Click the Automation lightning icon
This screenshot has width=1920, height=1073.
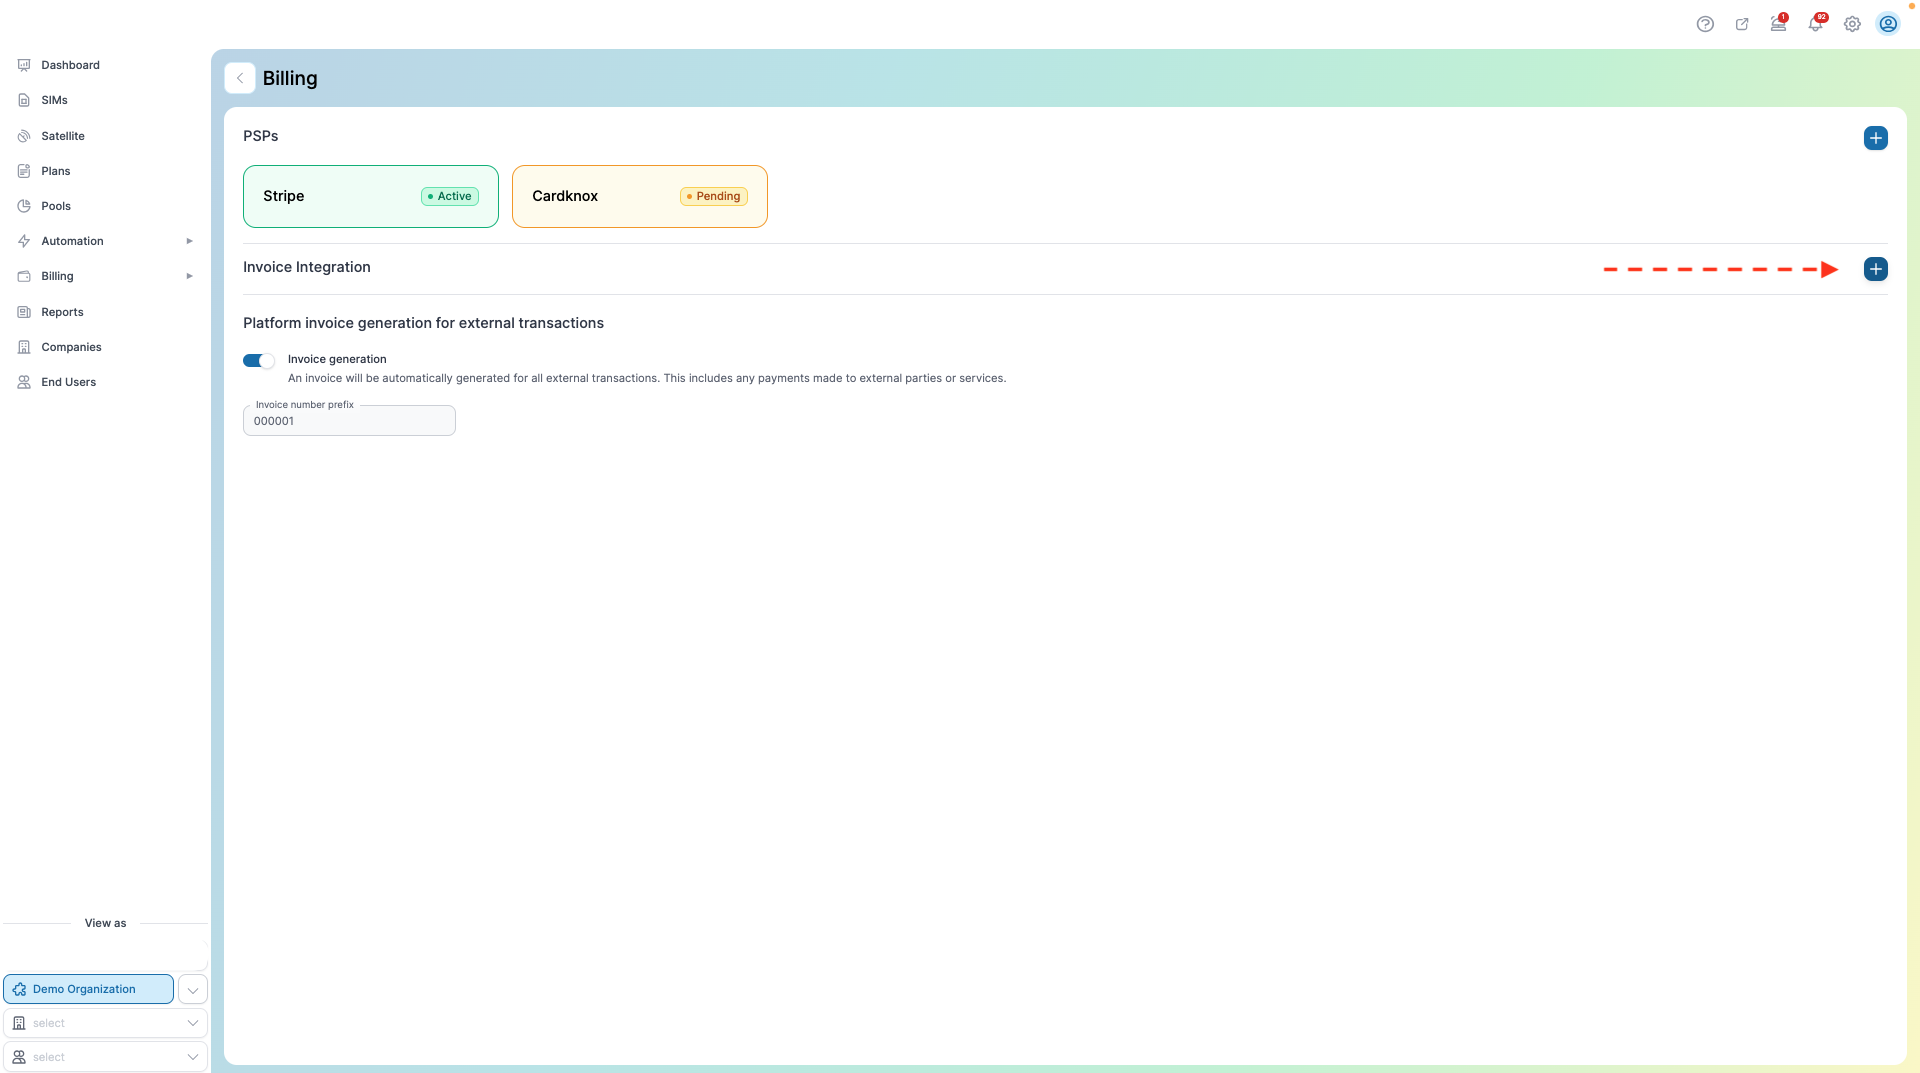pyautogui.click(x=24, y=241)
